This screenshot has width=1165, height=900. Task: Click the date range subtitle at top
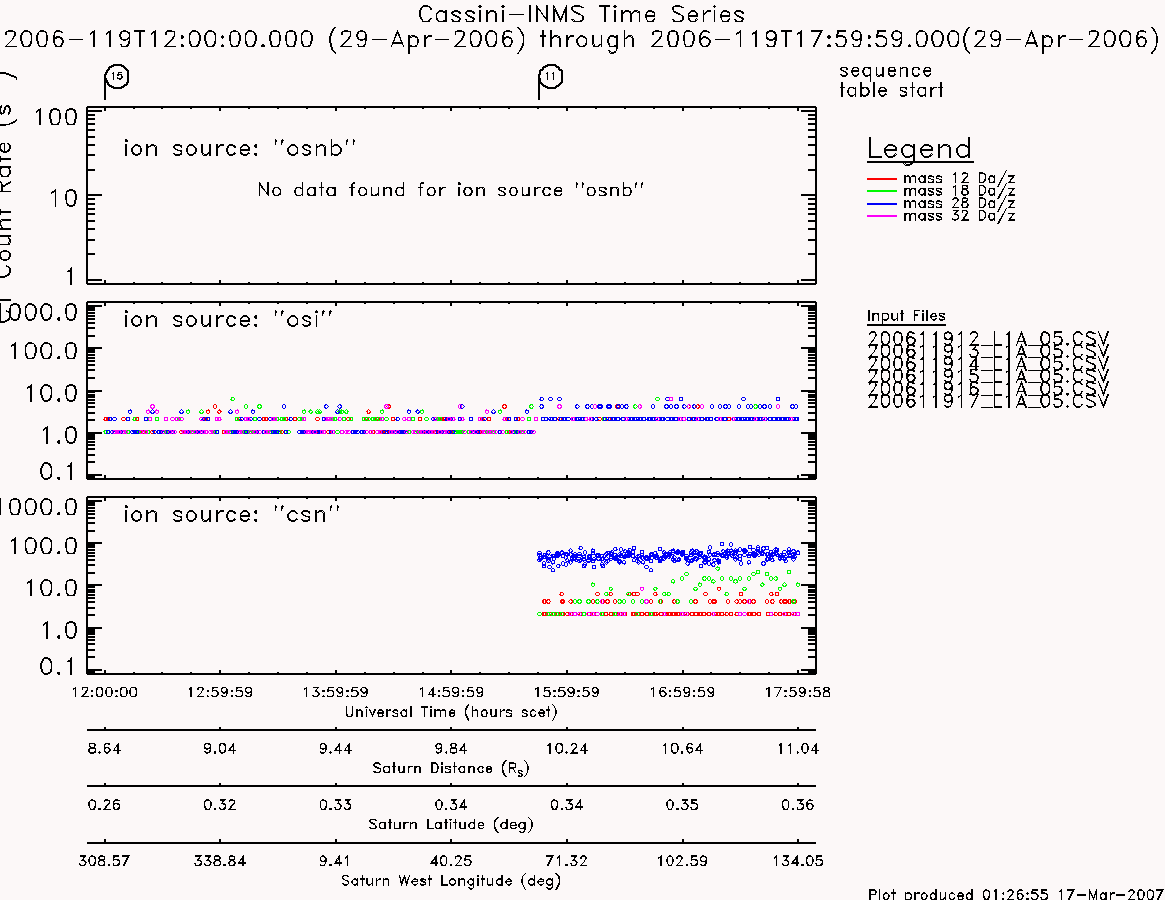point(582,39)
